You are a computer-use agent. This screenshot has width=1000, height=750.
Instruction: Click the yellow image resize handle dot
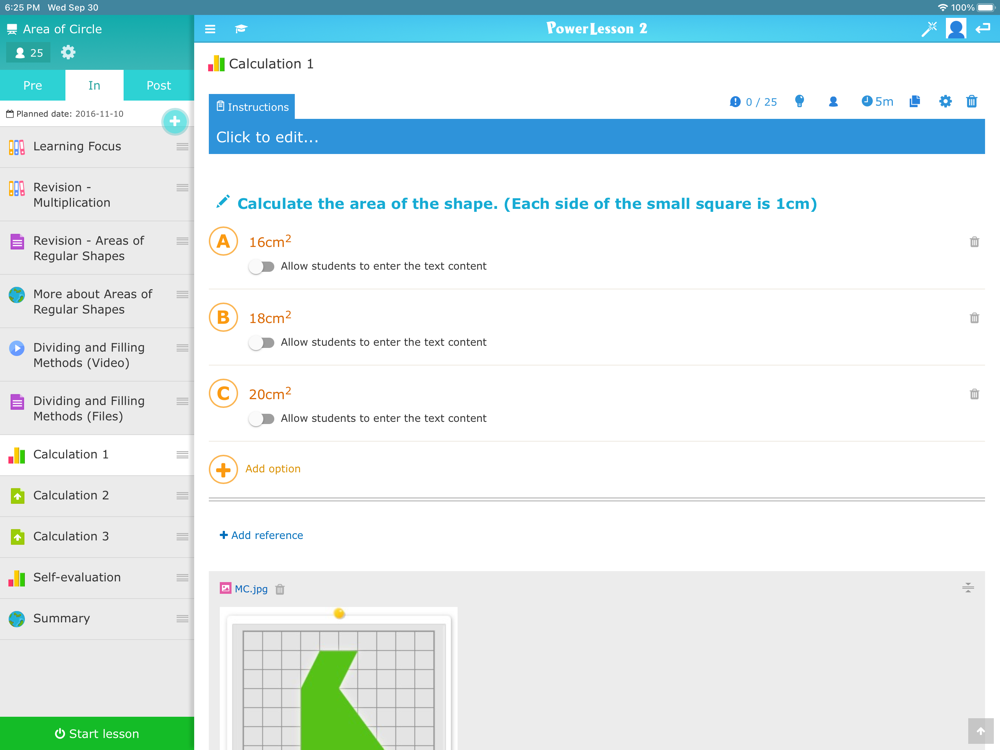point(339,614)
